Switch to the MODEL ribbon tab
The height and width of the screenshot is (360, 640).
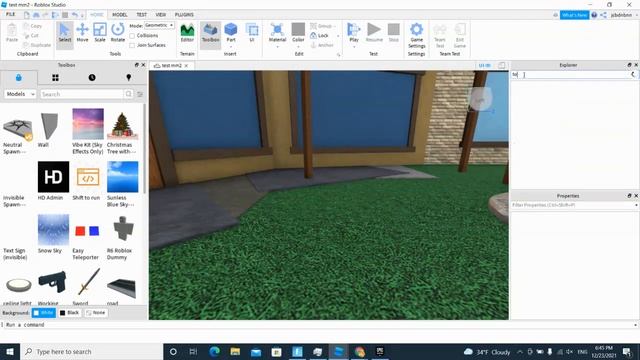(x=120, y=15)
